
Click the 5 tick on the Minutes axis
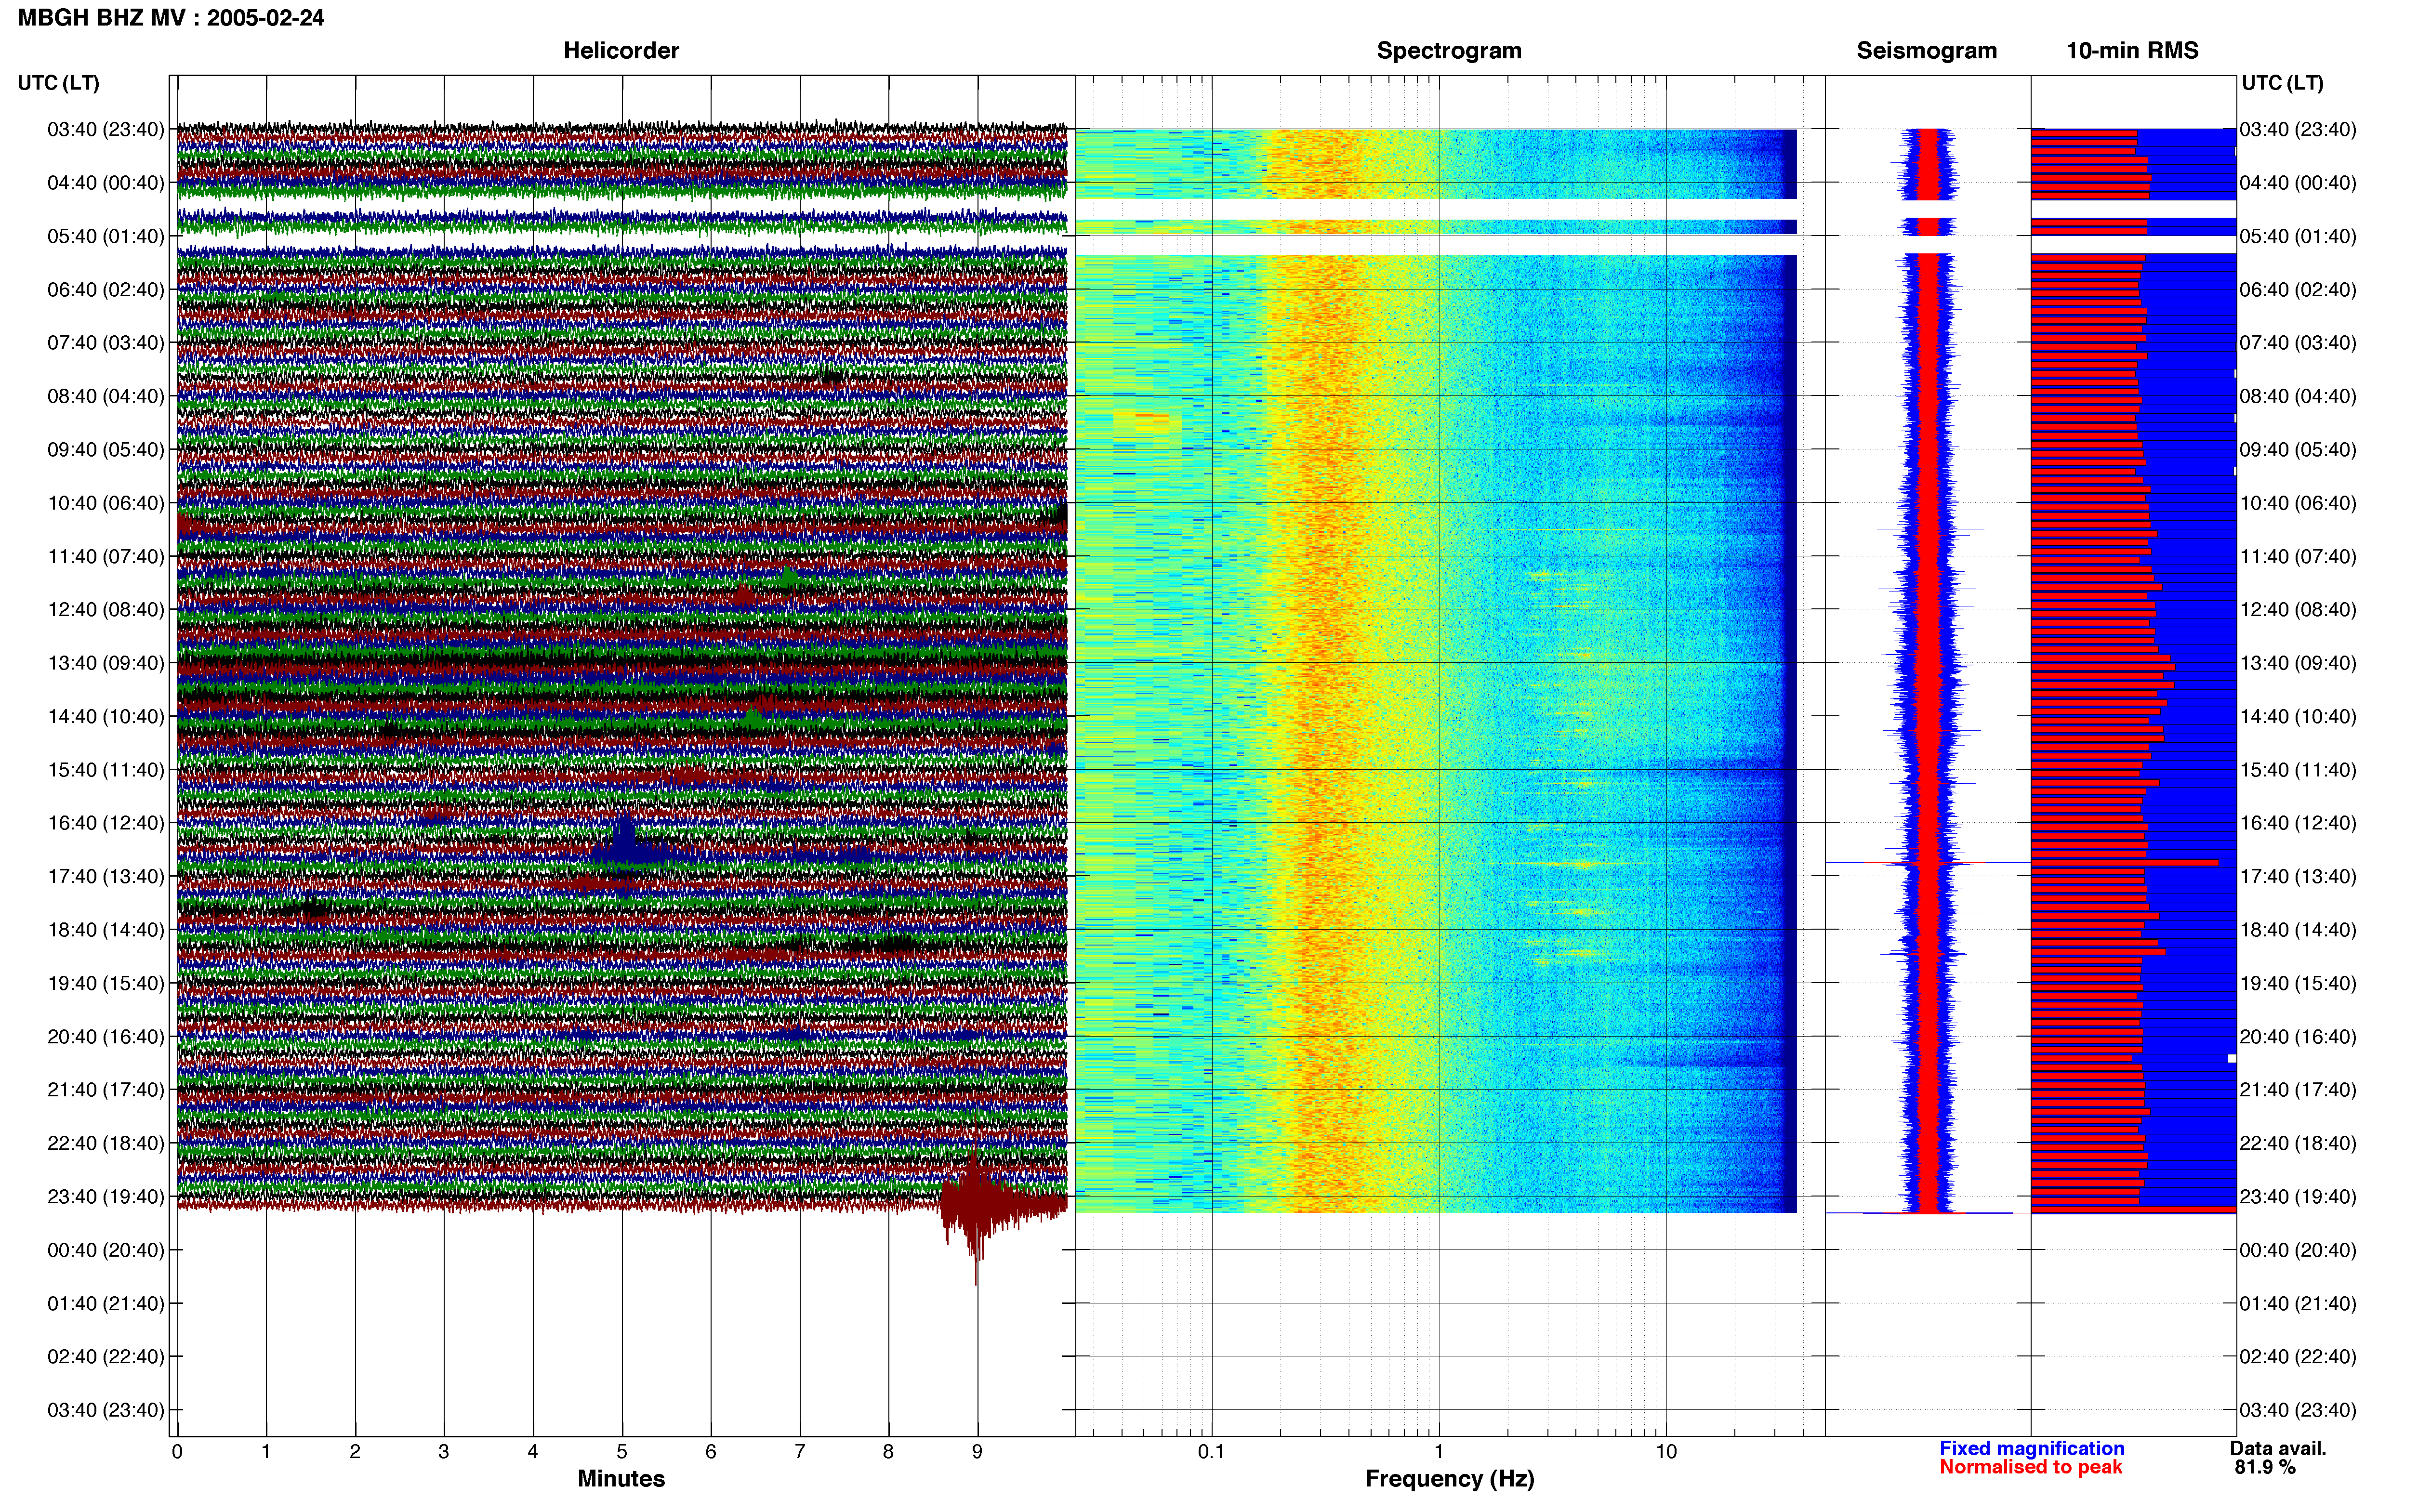[622, 1451]
